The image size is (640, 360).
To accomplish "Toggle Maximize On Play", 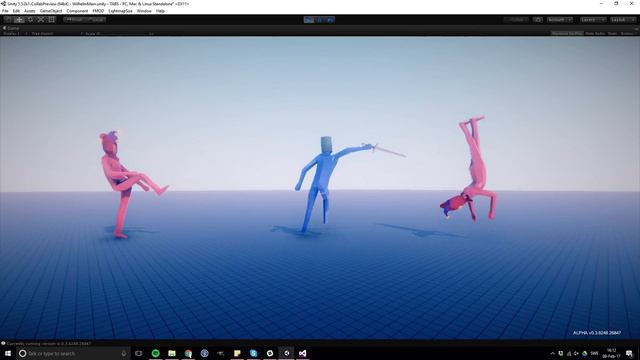I will click(567, 33).
